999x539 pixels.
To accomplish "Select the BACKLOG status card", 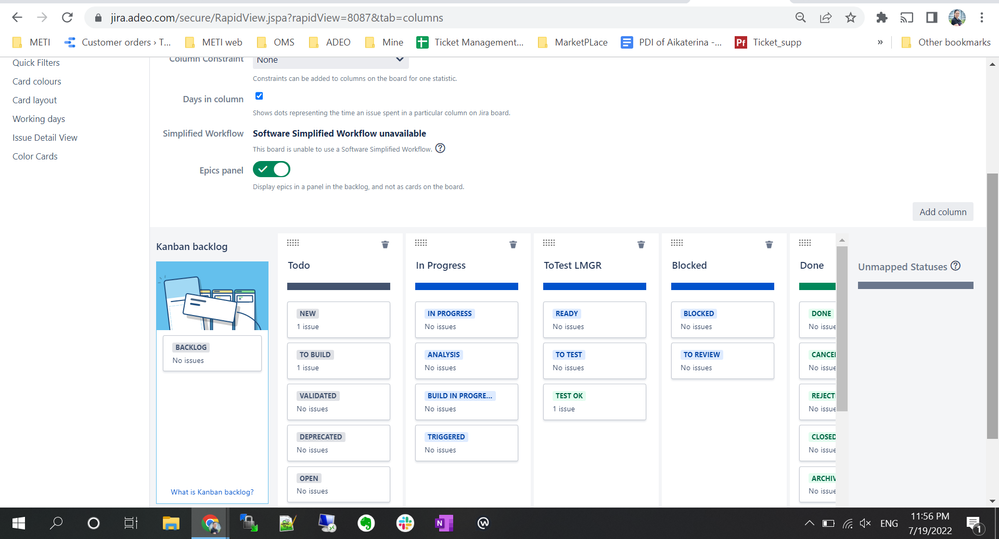I will click(212, 353).
